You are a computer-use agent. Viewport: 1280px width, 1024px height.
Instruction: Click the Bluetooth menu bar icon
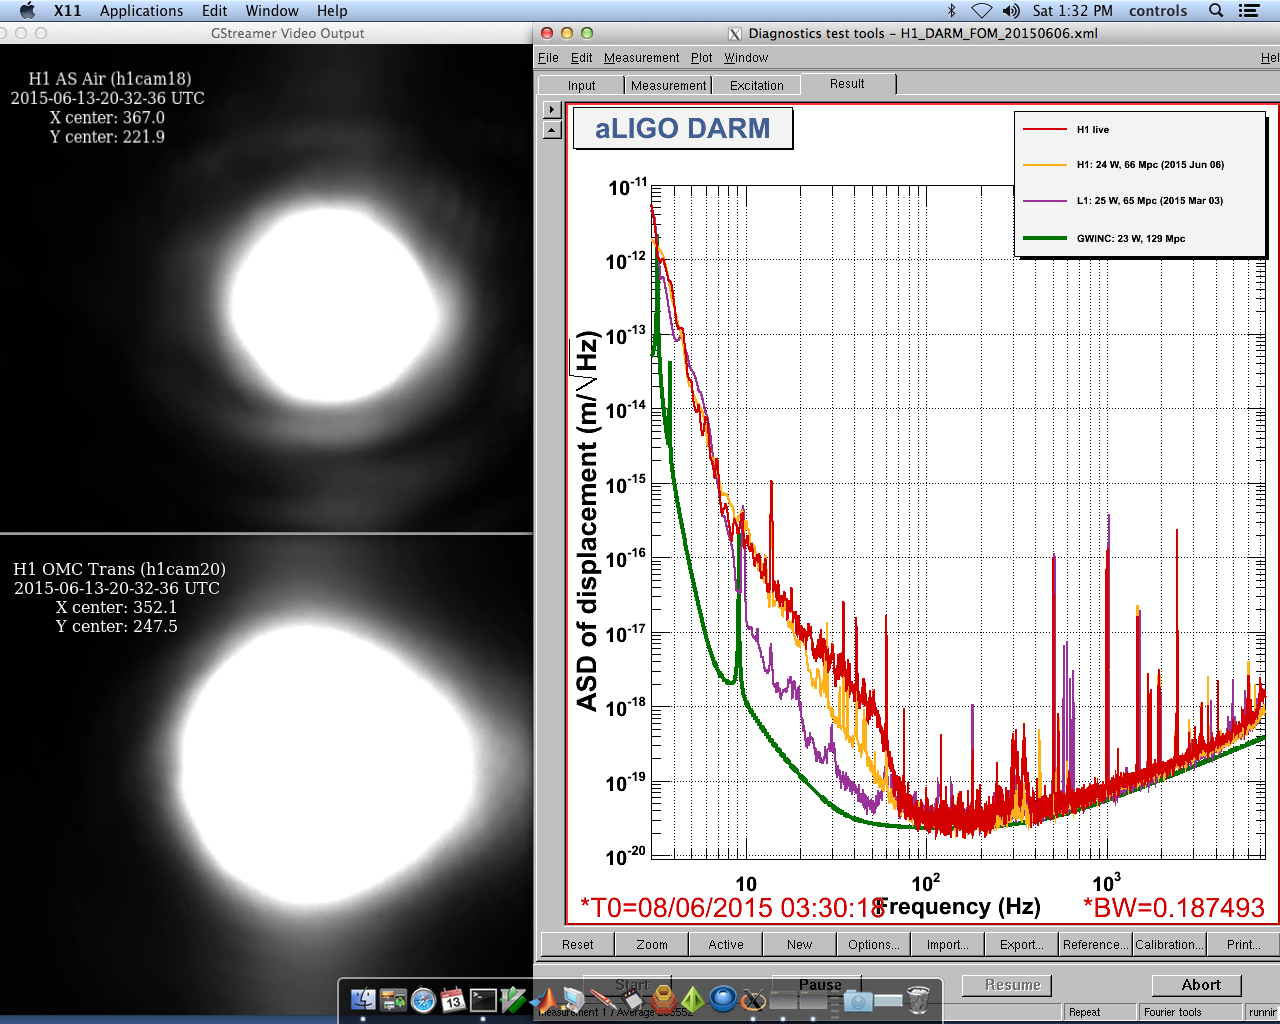click(952, 11)
